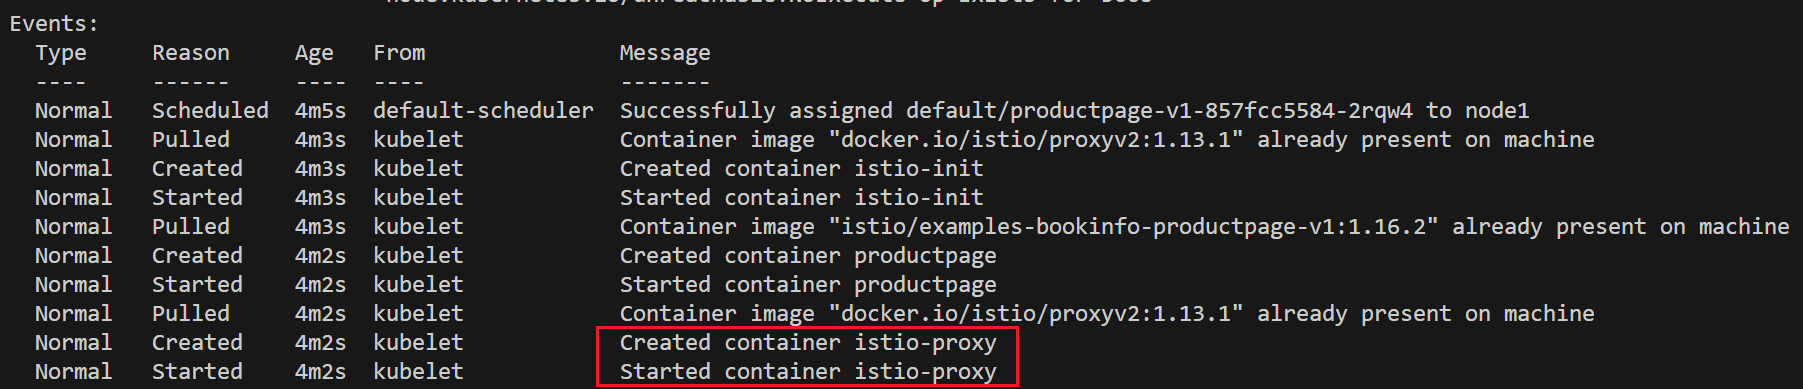Click the 4m5s age value
Image resolution: width=1803 pixels, height=389 pixels.
320,111
